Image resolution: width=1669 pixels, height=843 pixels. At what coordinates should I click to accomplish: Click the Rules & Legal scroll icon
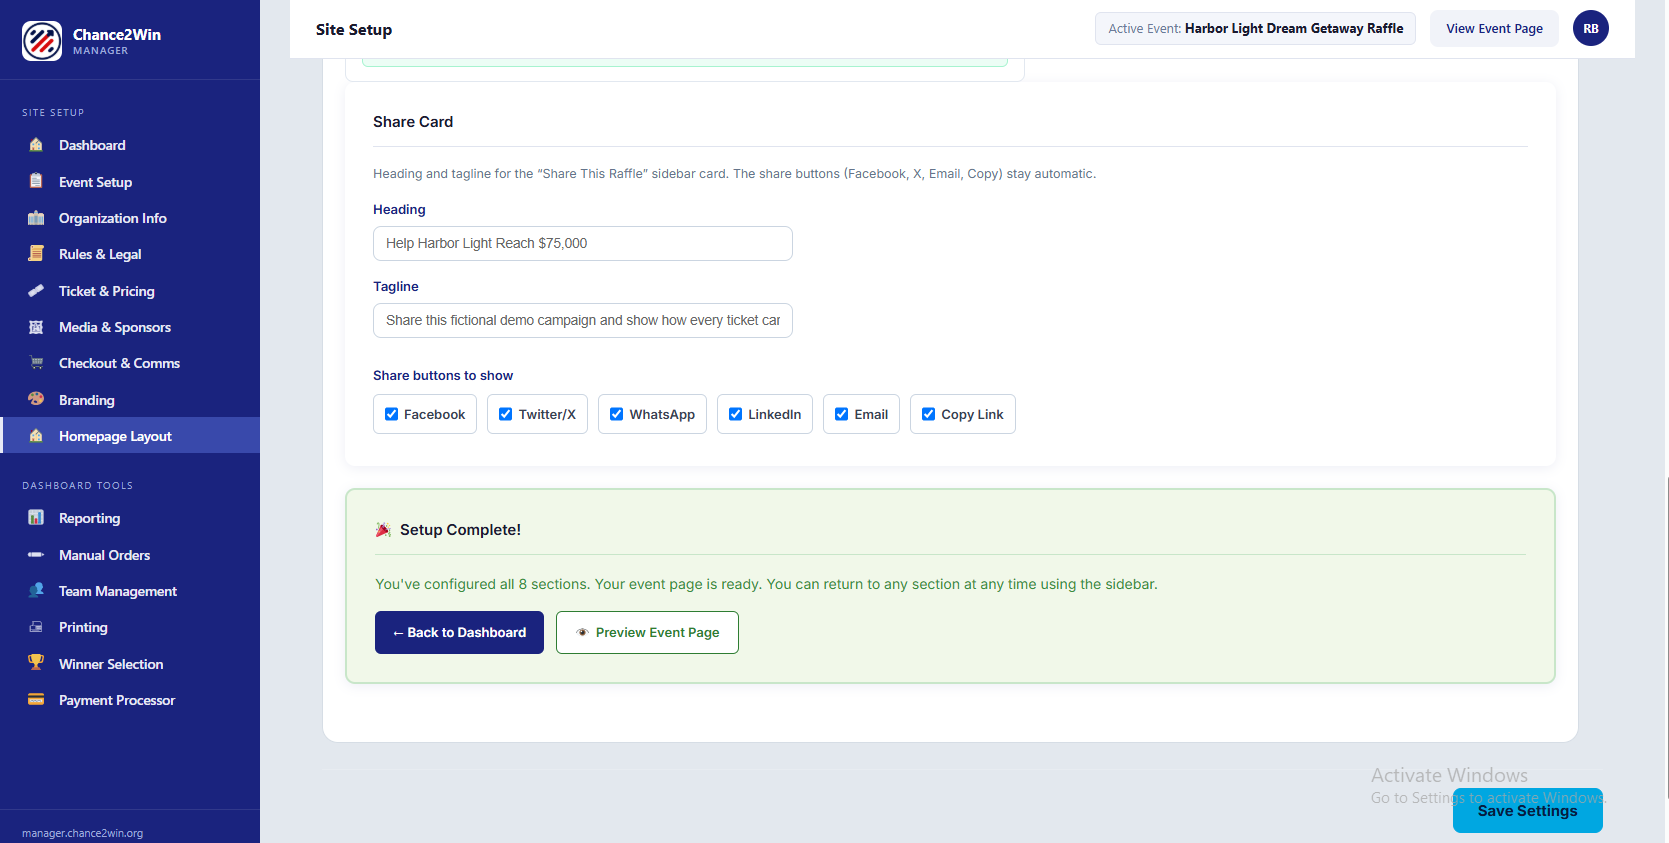[x=36, y=254]
